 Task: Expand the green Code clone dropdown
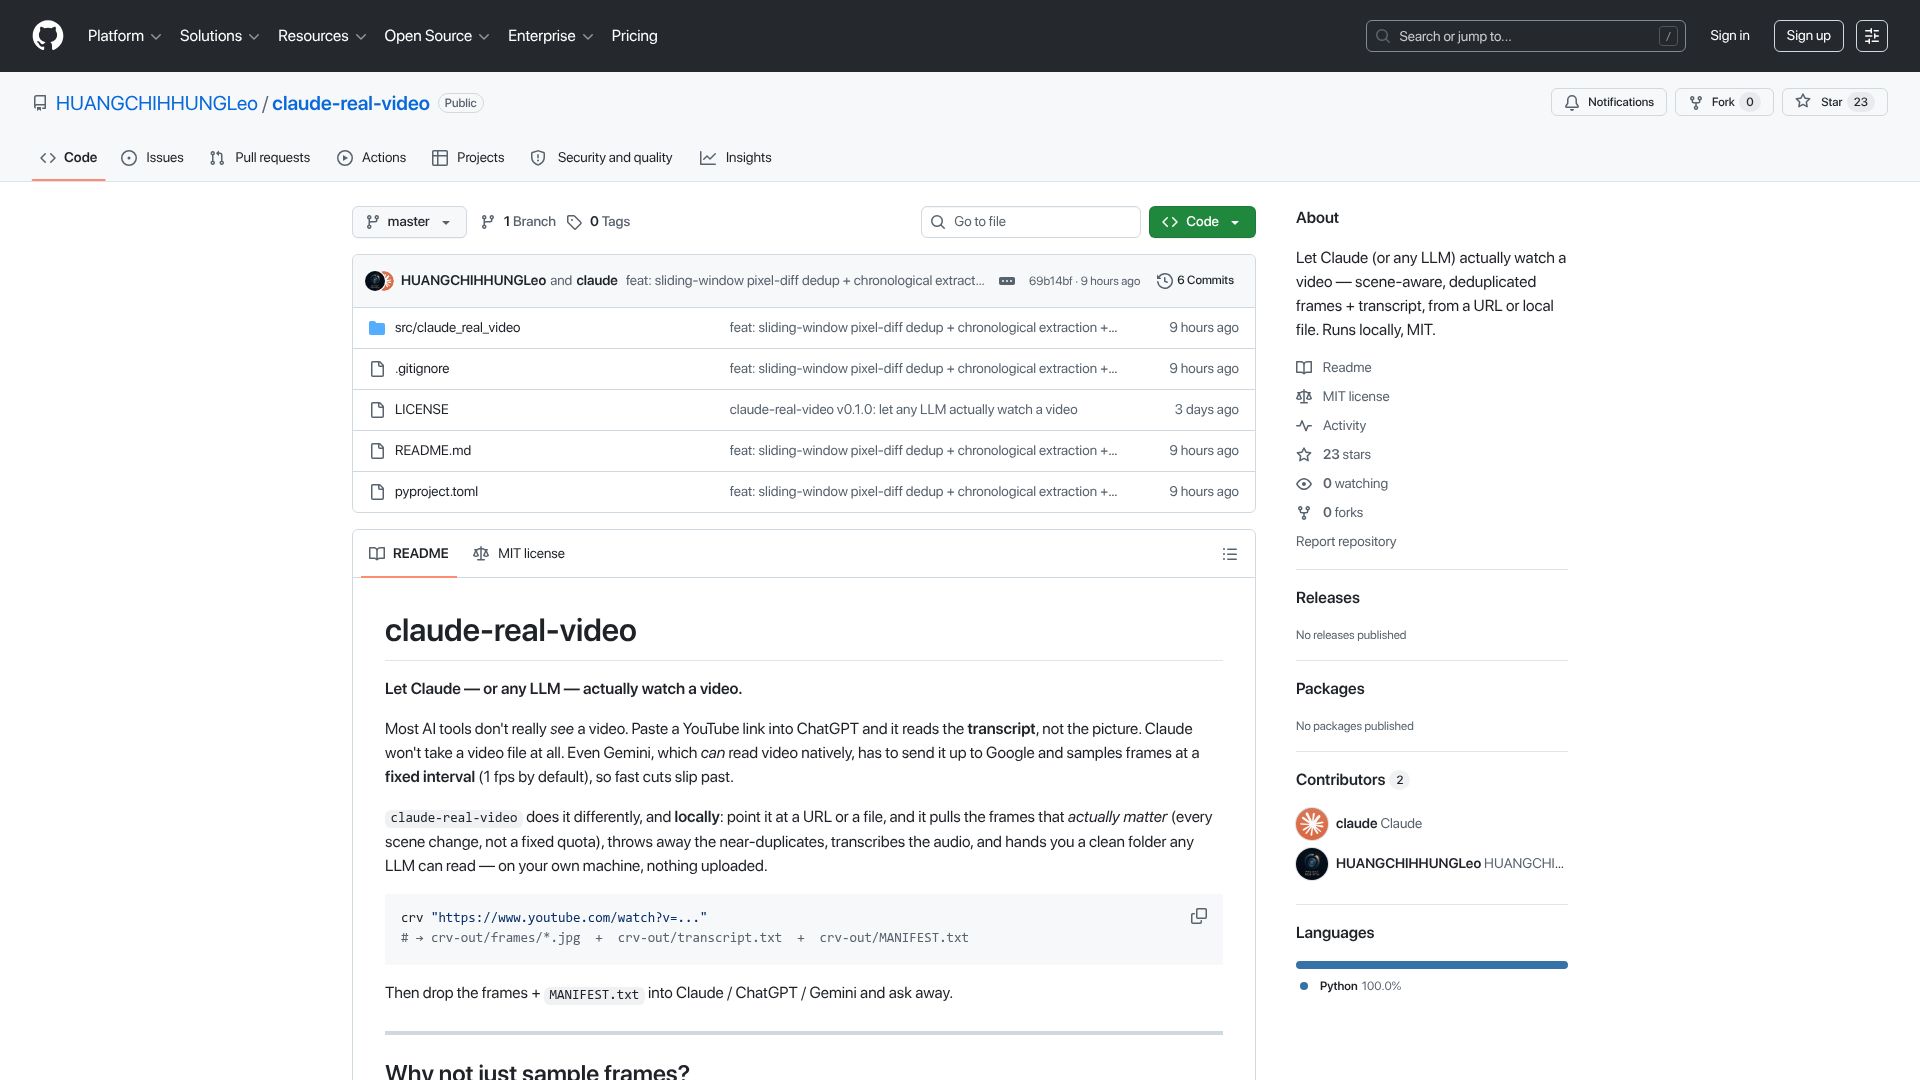pos(1202,222)
